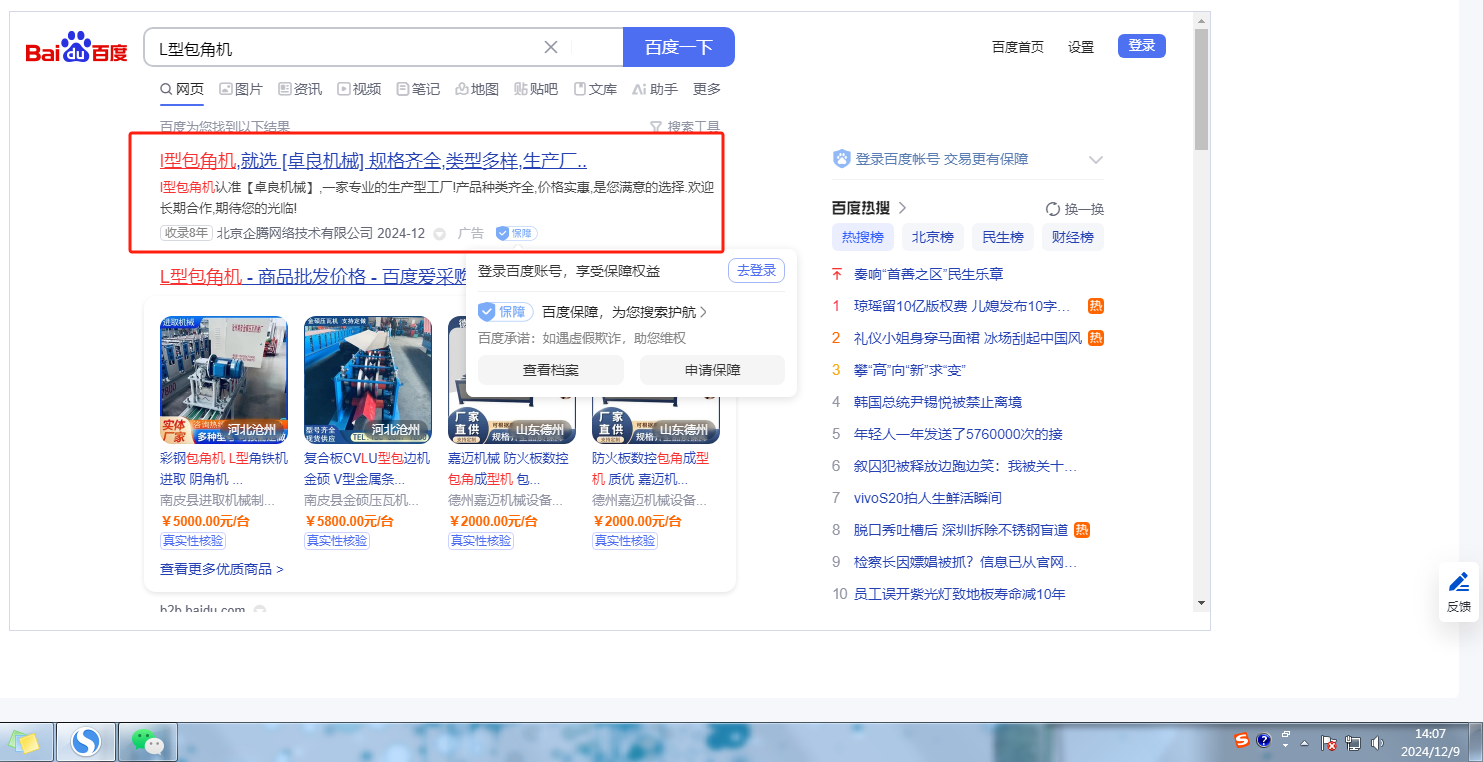The image size is (1483, 762).
Task: Open Sogou browser from the taskbar
Action: click(x=86, y=742)
